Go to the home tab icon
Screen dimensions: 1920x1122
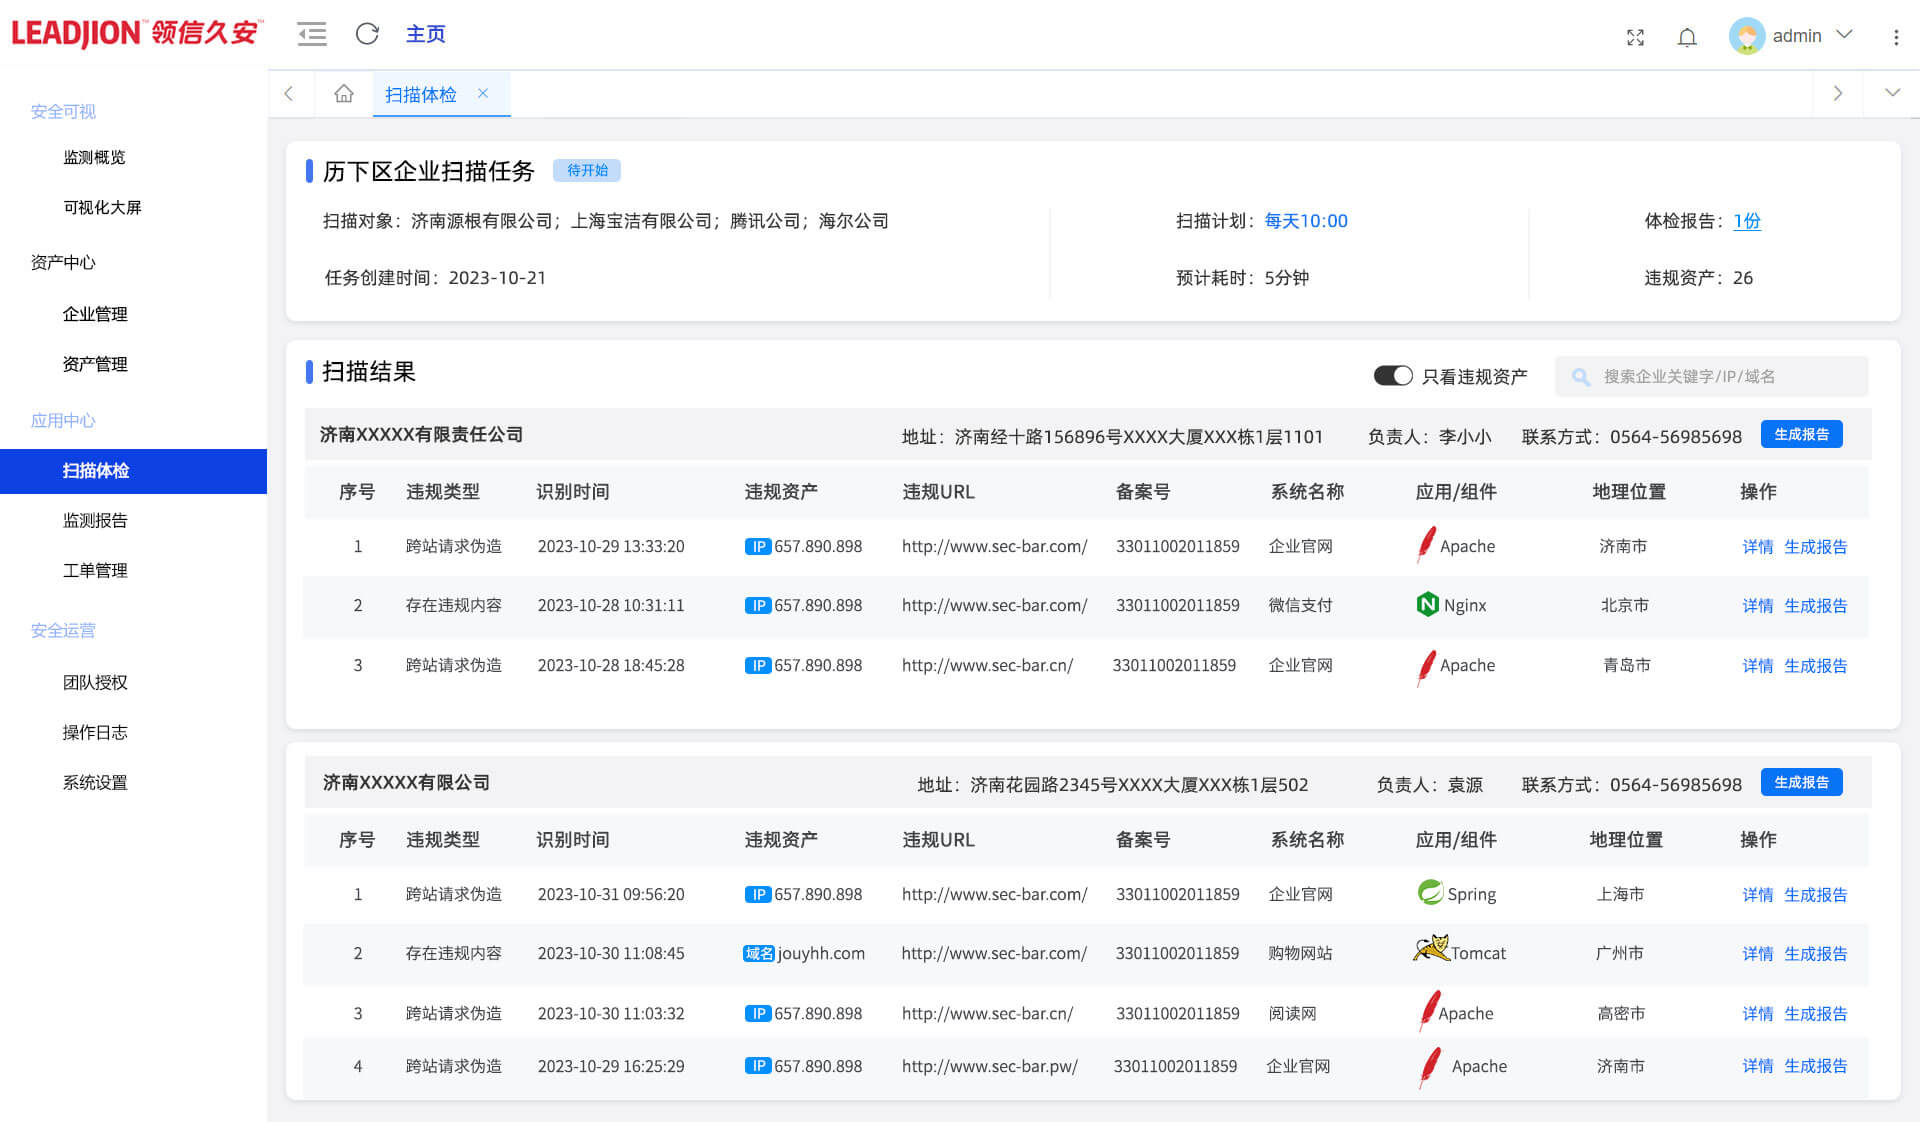pos(344,93)
